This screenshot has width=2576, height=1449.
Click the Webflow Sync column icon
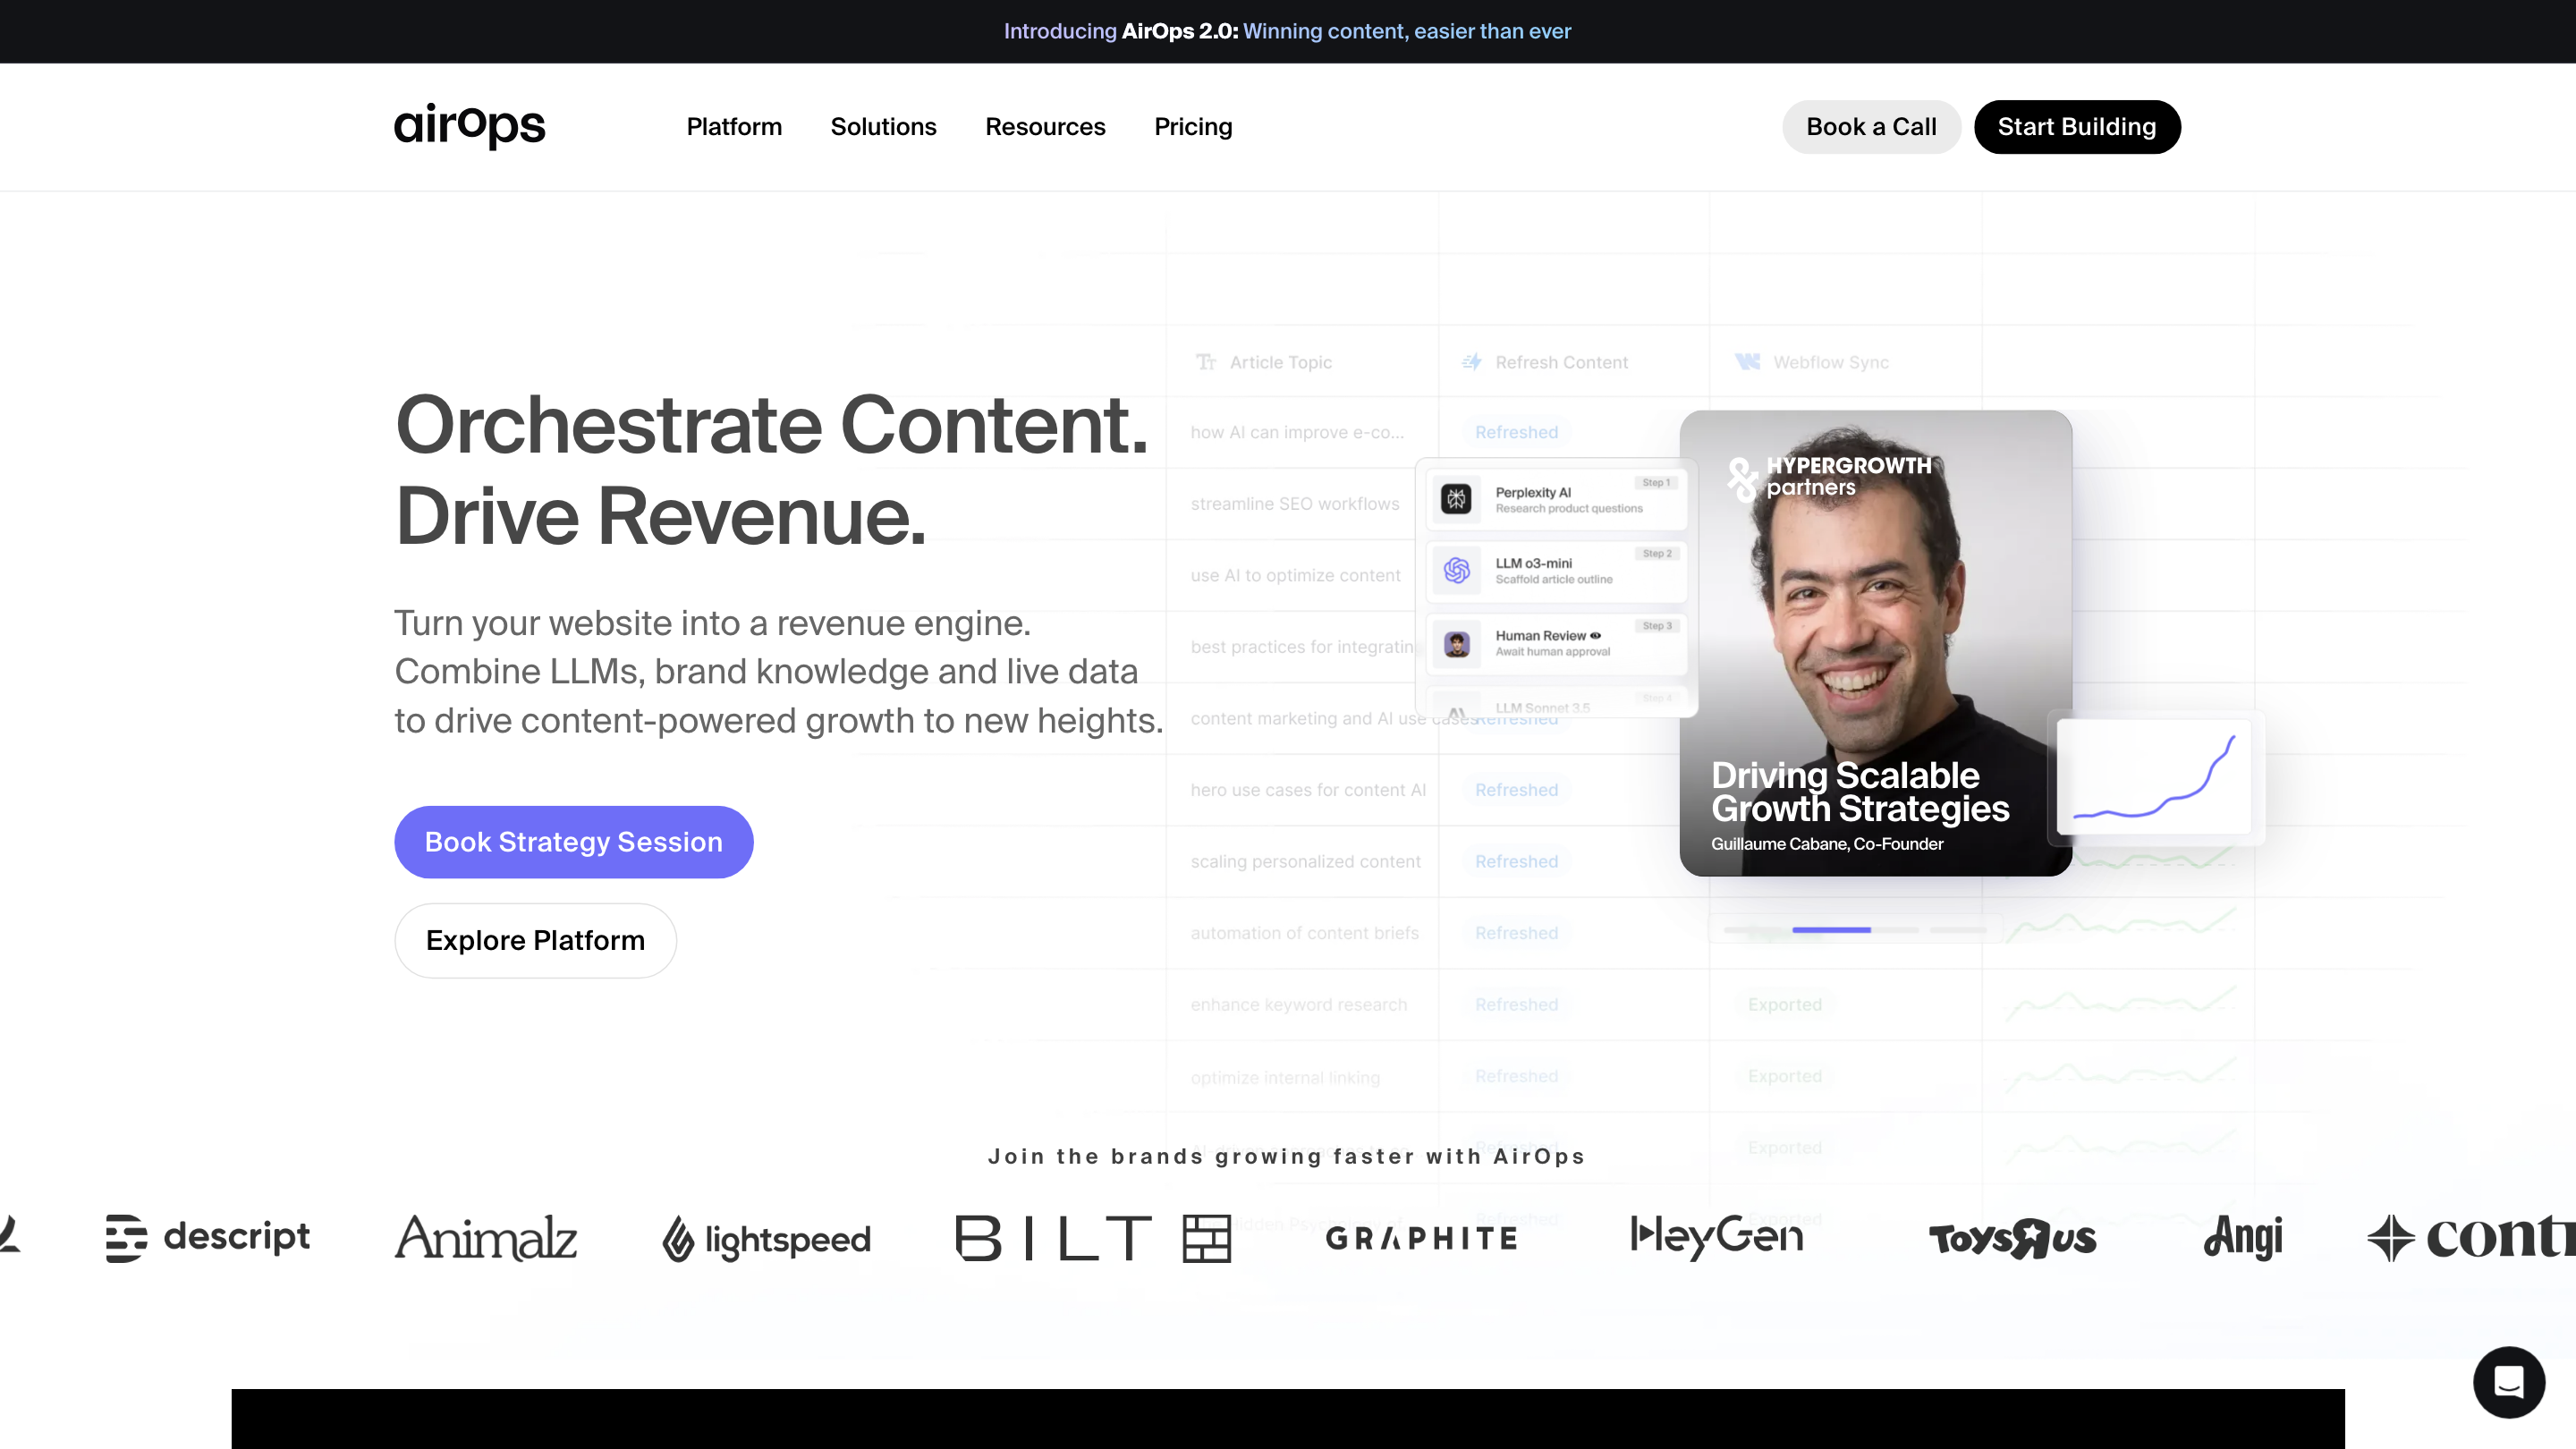1747,362
